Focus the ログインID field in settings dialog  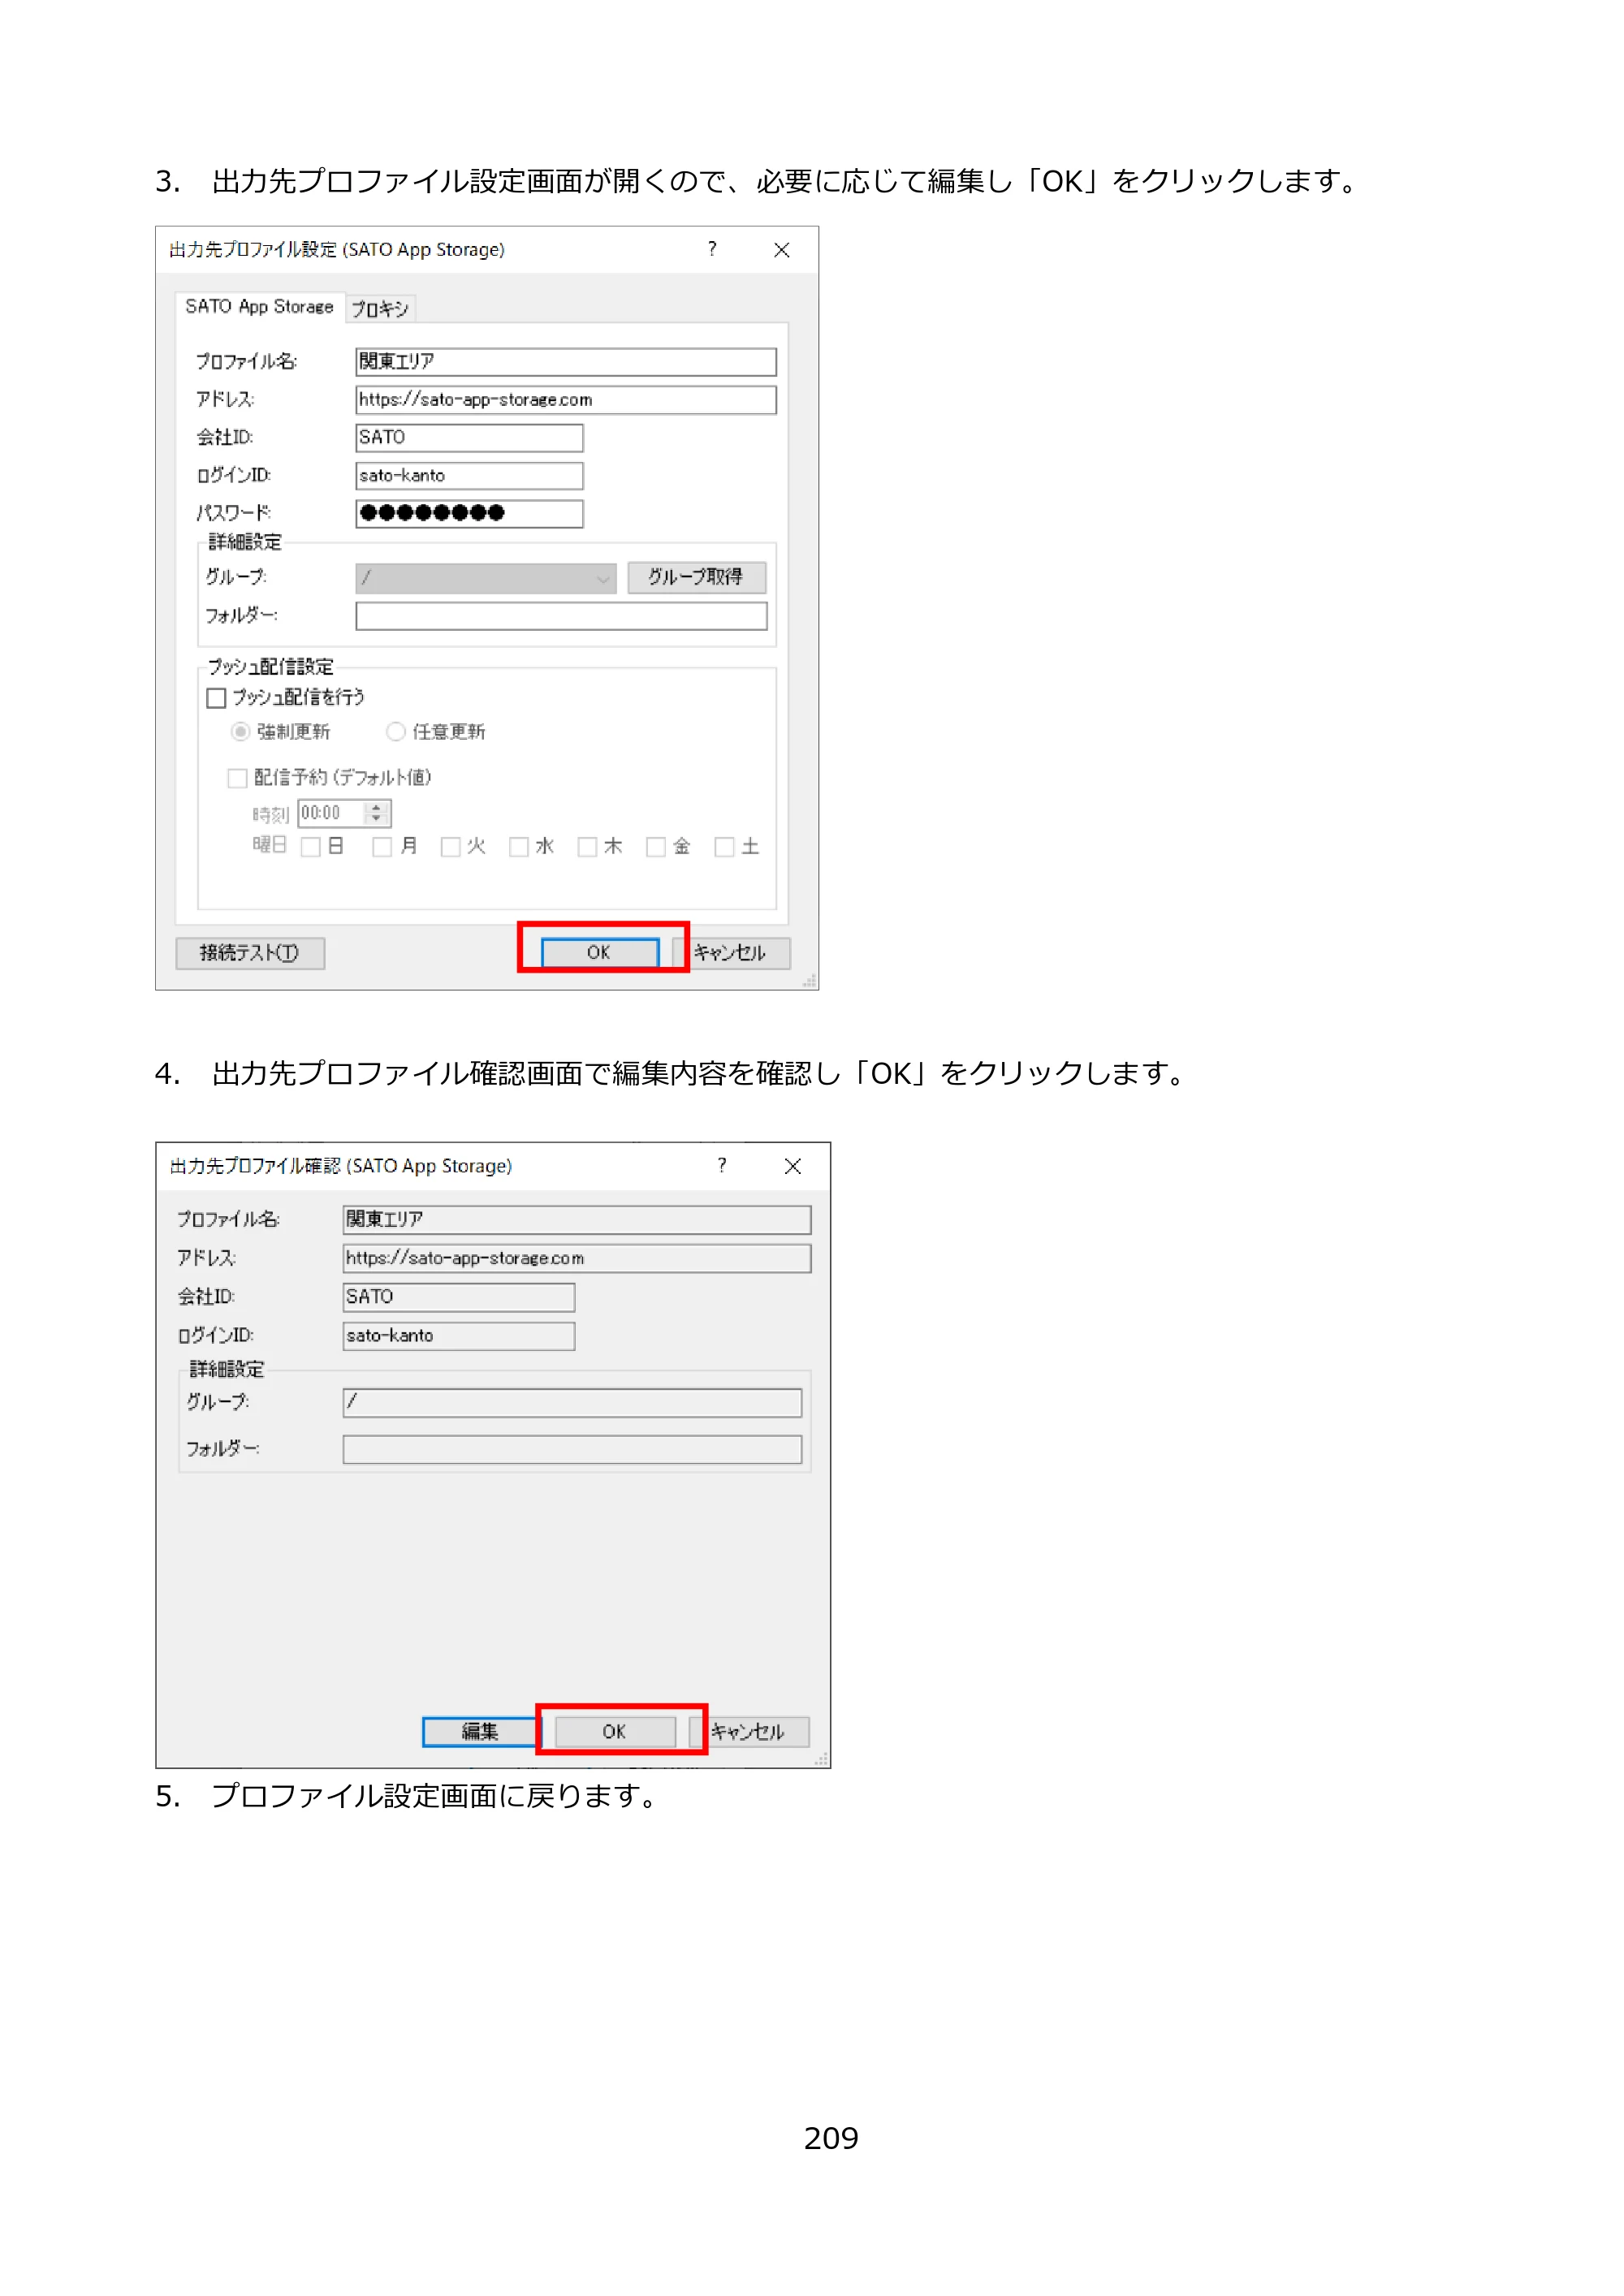469,476
